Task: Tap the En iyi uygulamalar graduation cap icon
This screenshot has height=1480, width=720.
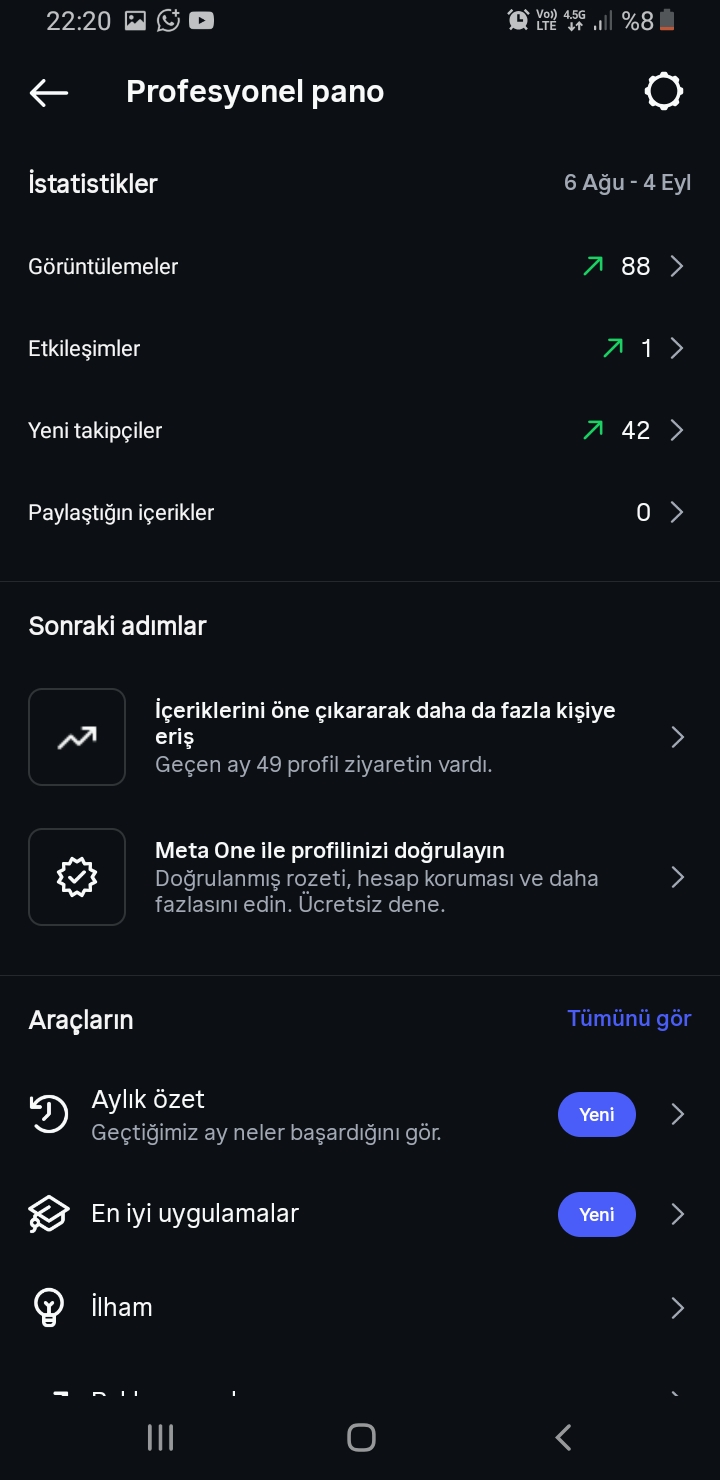Action: tap(49, 1214)
